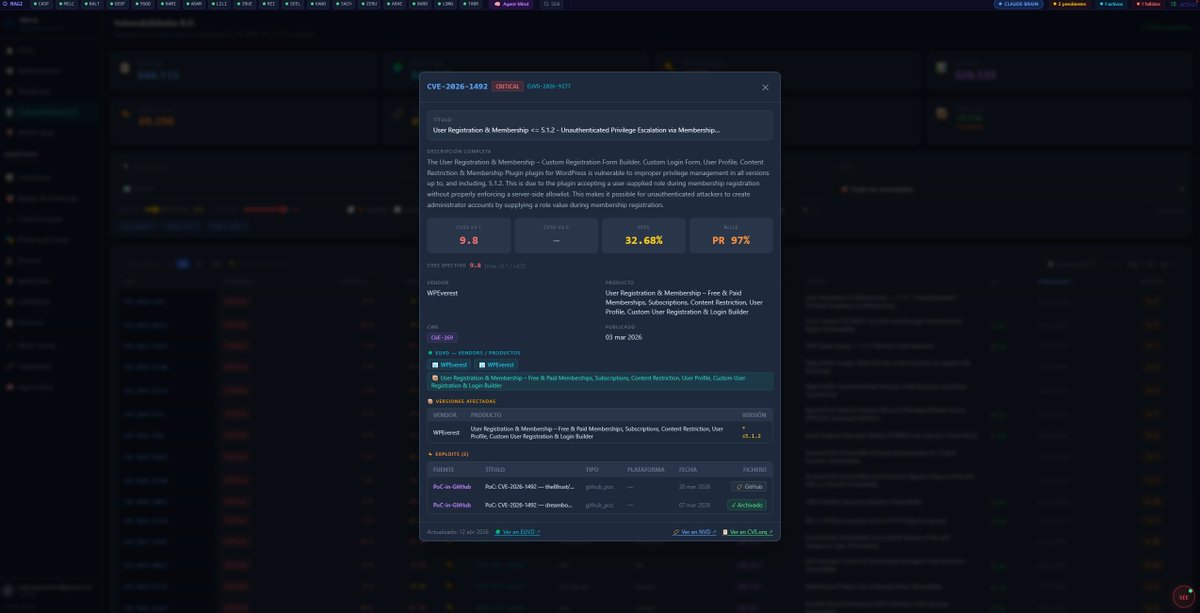The height and width of the screenshot is (613, 1200).
Task: Follow the Ver en NVD link
Action: click(694, 532)
